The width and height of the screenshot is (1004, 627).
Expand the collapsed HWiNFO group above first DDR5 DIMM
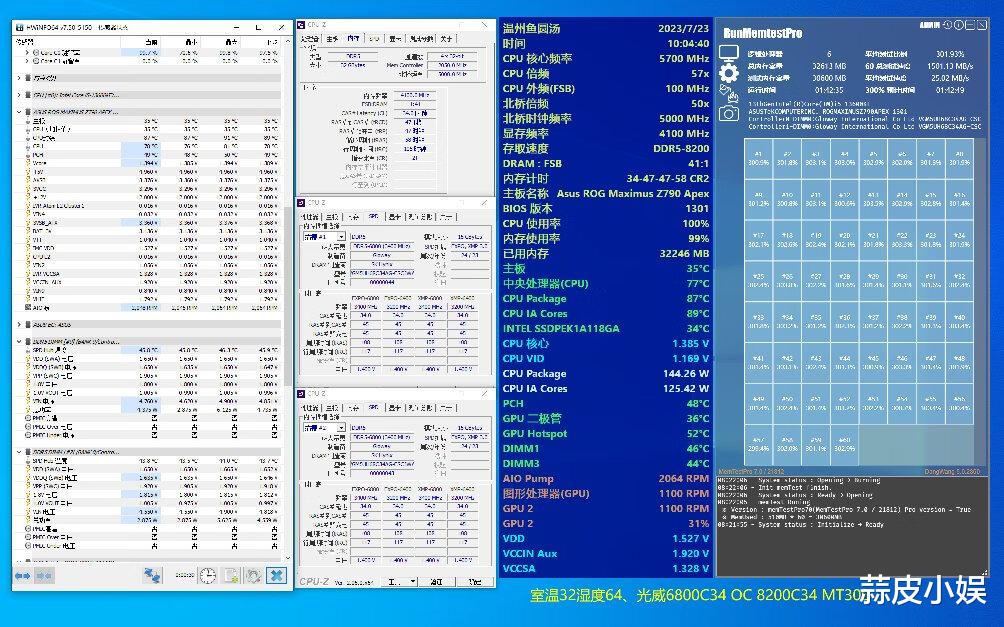click(19, 325)
